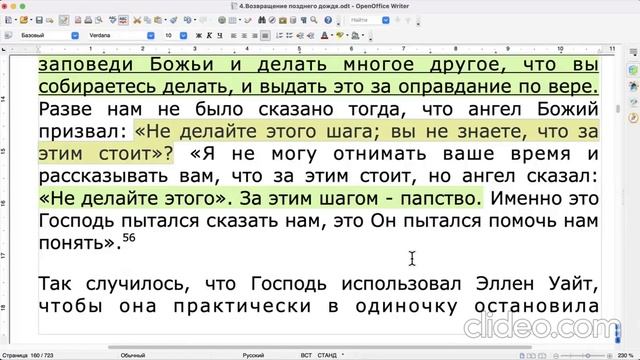Toggle Edit File mode icon
Viewport: 640px width, 360px height.
pyautogui.click(x=64, y=20)
